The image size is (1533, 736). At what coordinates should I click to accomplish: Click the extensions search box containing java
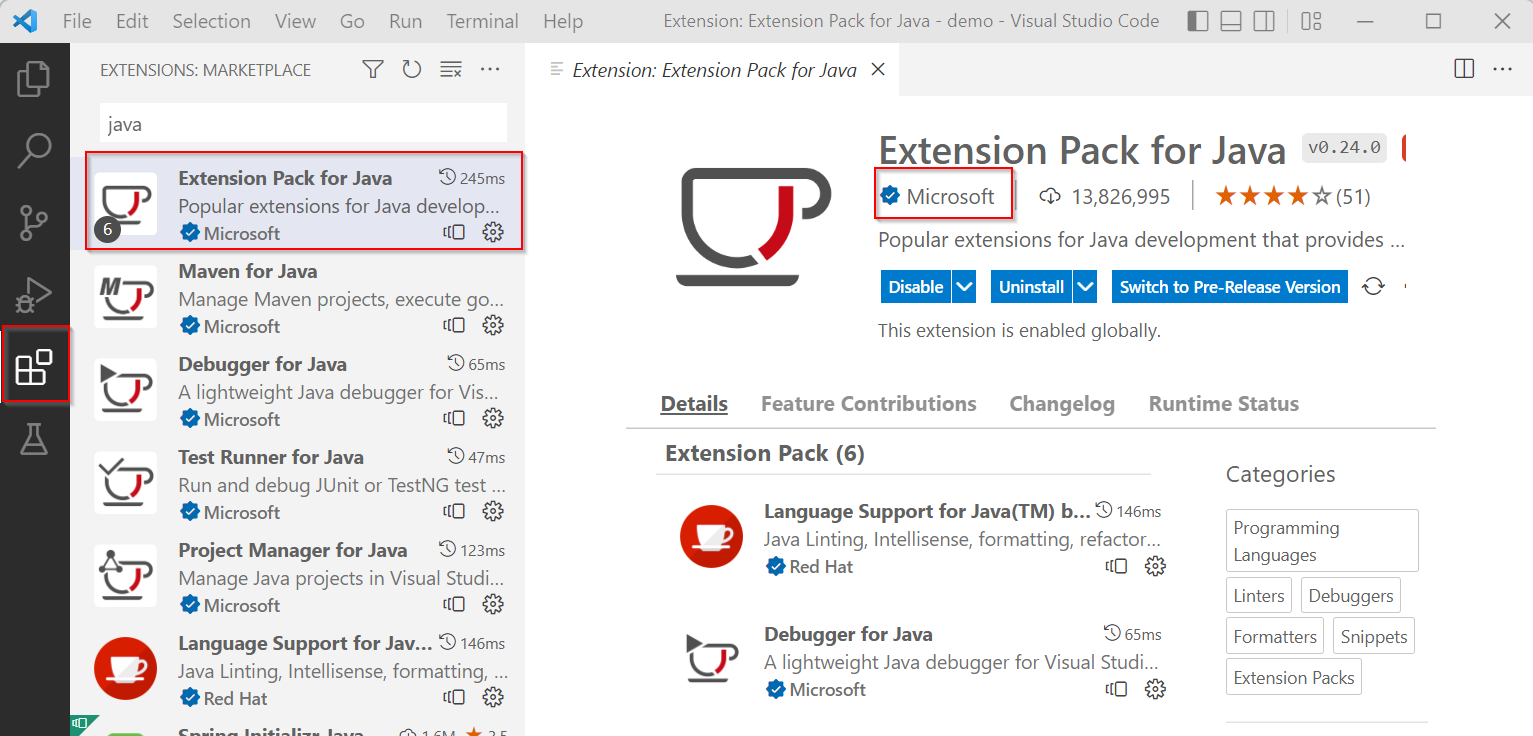click(303, 125)
